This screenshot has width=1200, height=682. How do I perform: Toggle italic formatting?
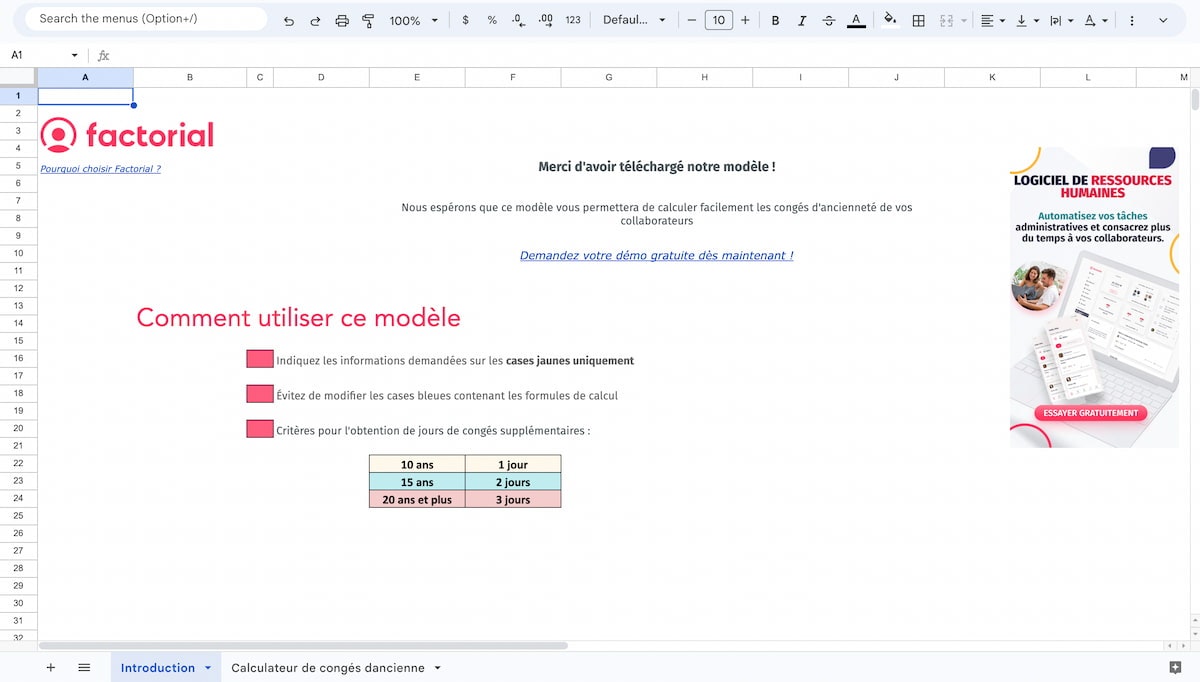pyautogui.click(x=802, y=20)
